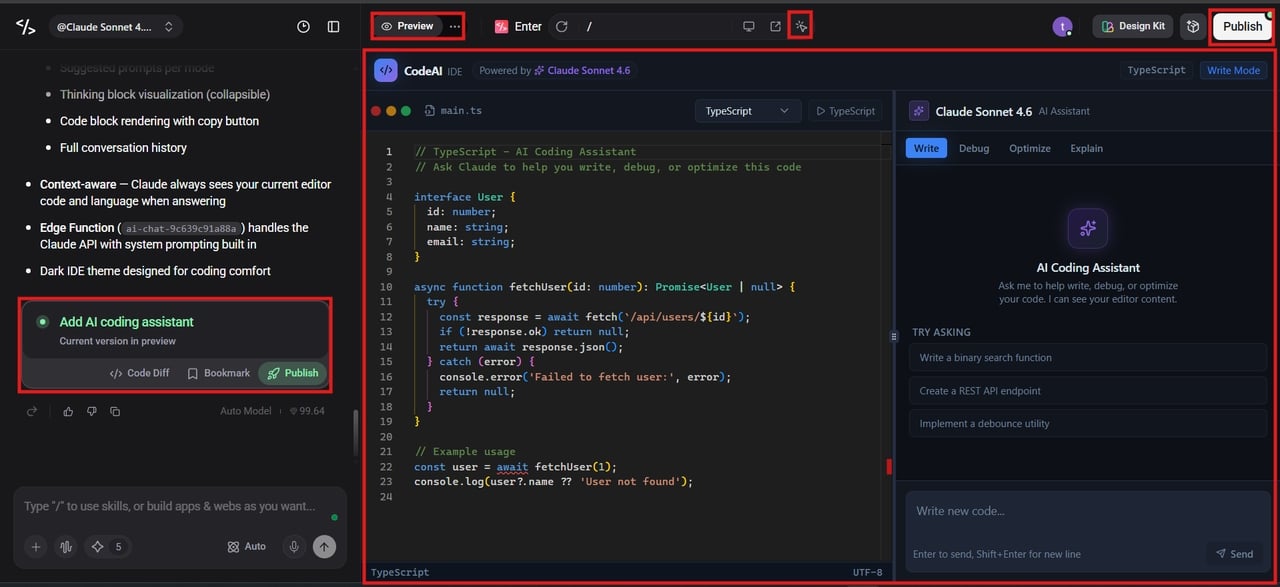
Task: Submit prompt with up-arrow button
Action: [324, 547]
